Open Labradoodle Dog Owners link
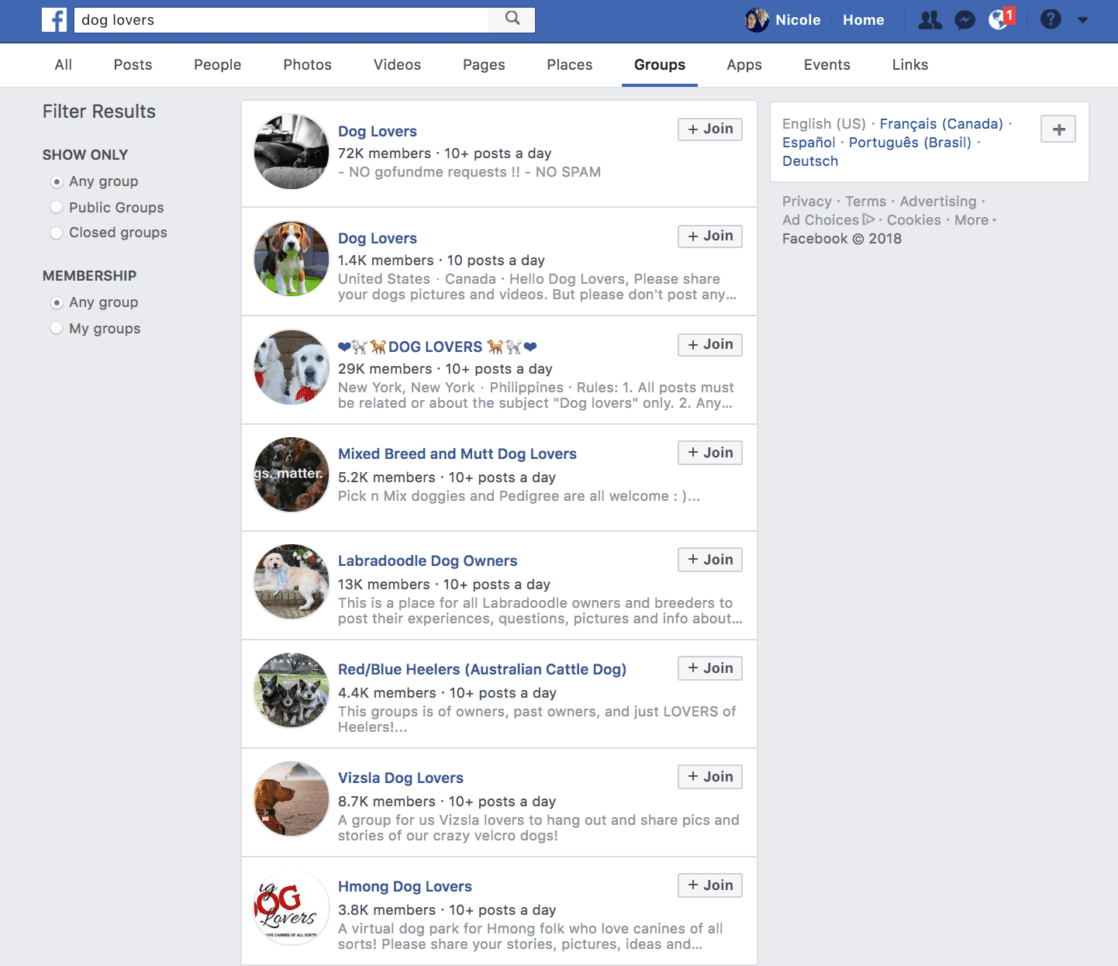The height and width of the screenshot is (966, 1118). (x=427, y=560)
